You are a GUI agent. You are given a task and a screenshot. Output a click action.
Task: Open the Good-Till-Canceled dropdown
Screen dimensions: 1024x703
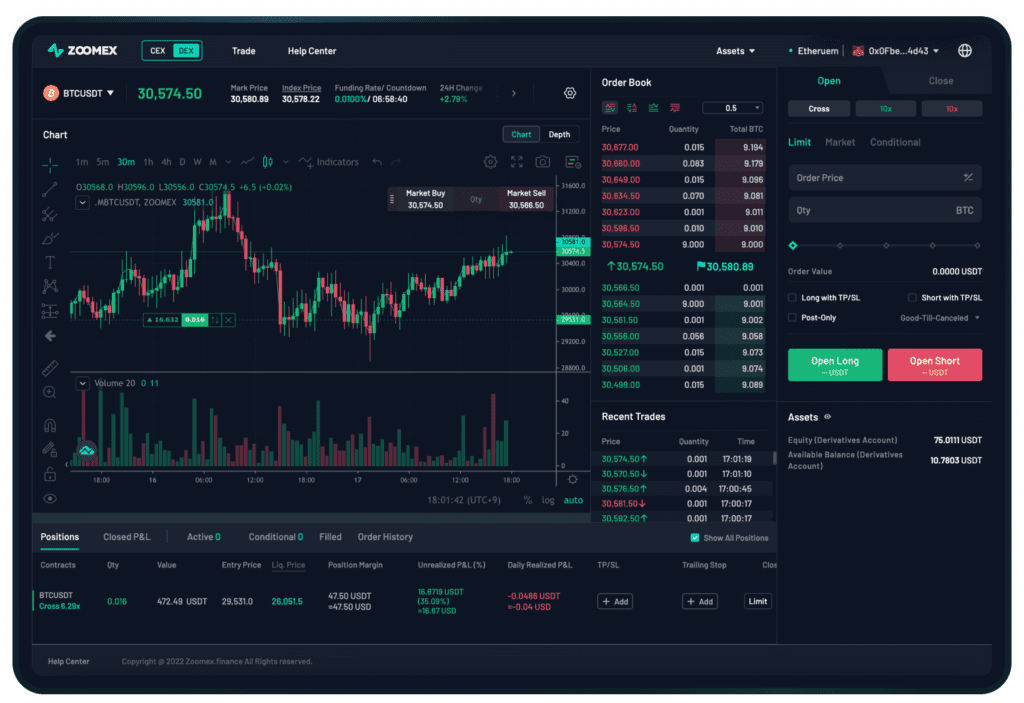click(x=940, y=318)
